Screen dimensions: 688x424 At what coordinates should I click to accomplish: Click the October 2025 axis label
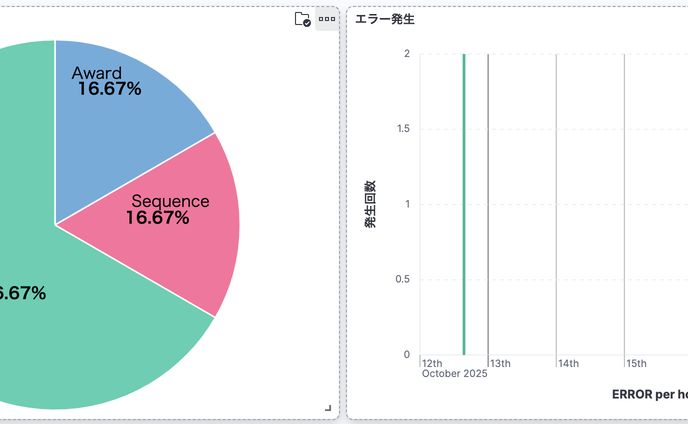454,374
